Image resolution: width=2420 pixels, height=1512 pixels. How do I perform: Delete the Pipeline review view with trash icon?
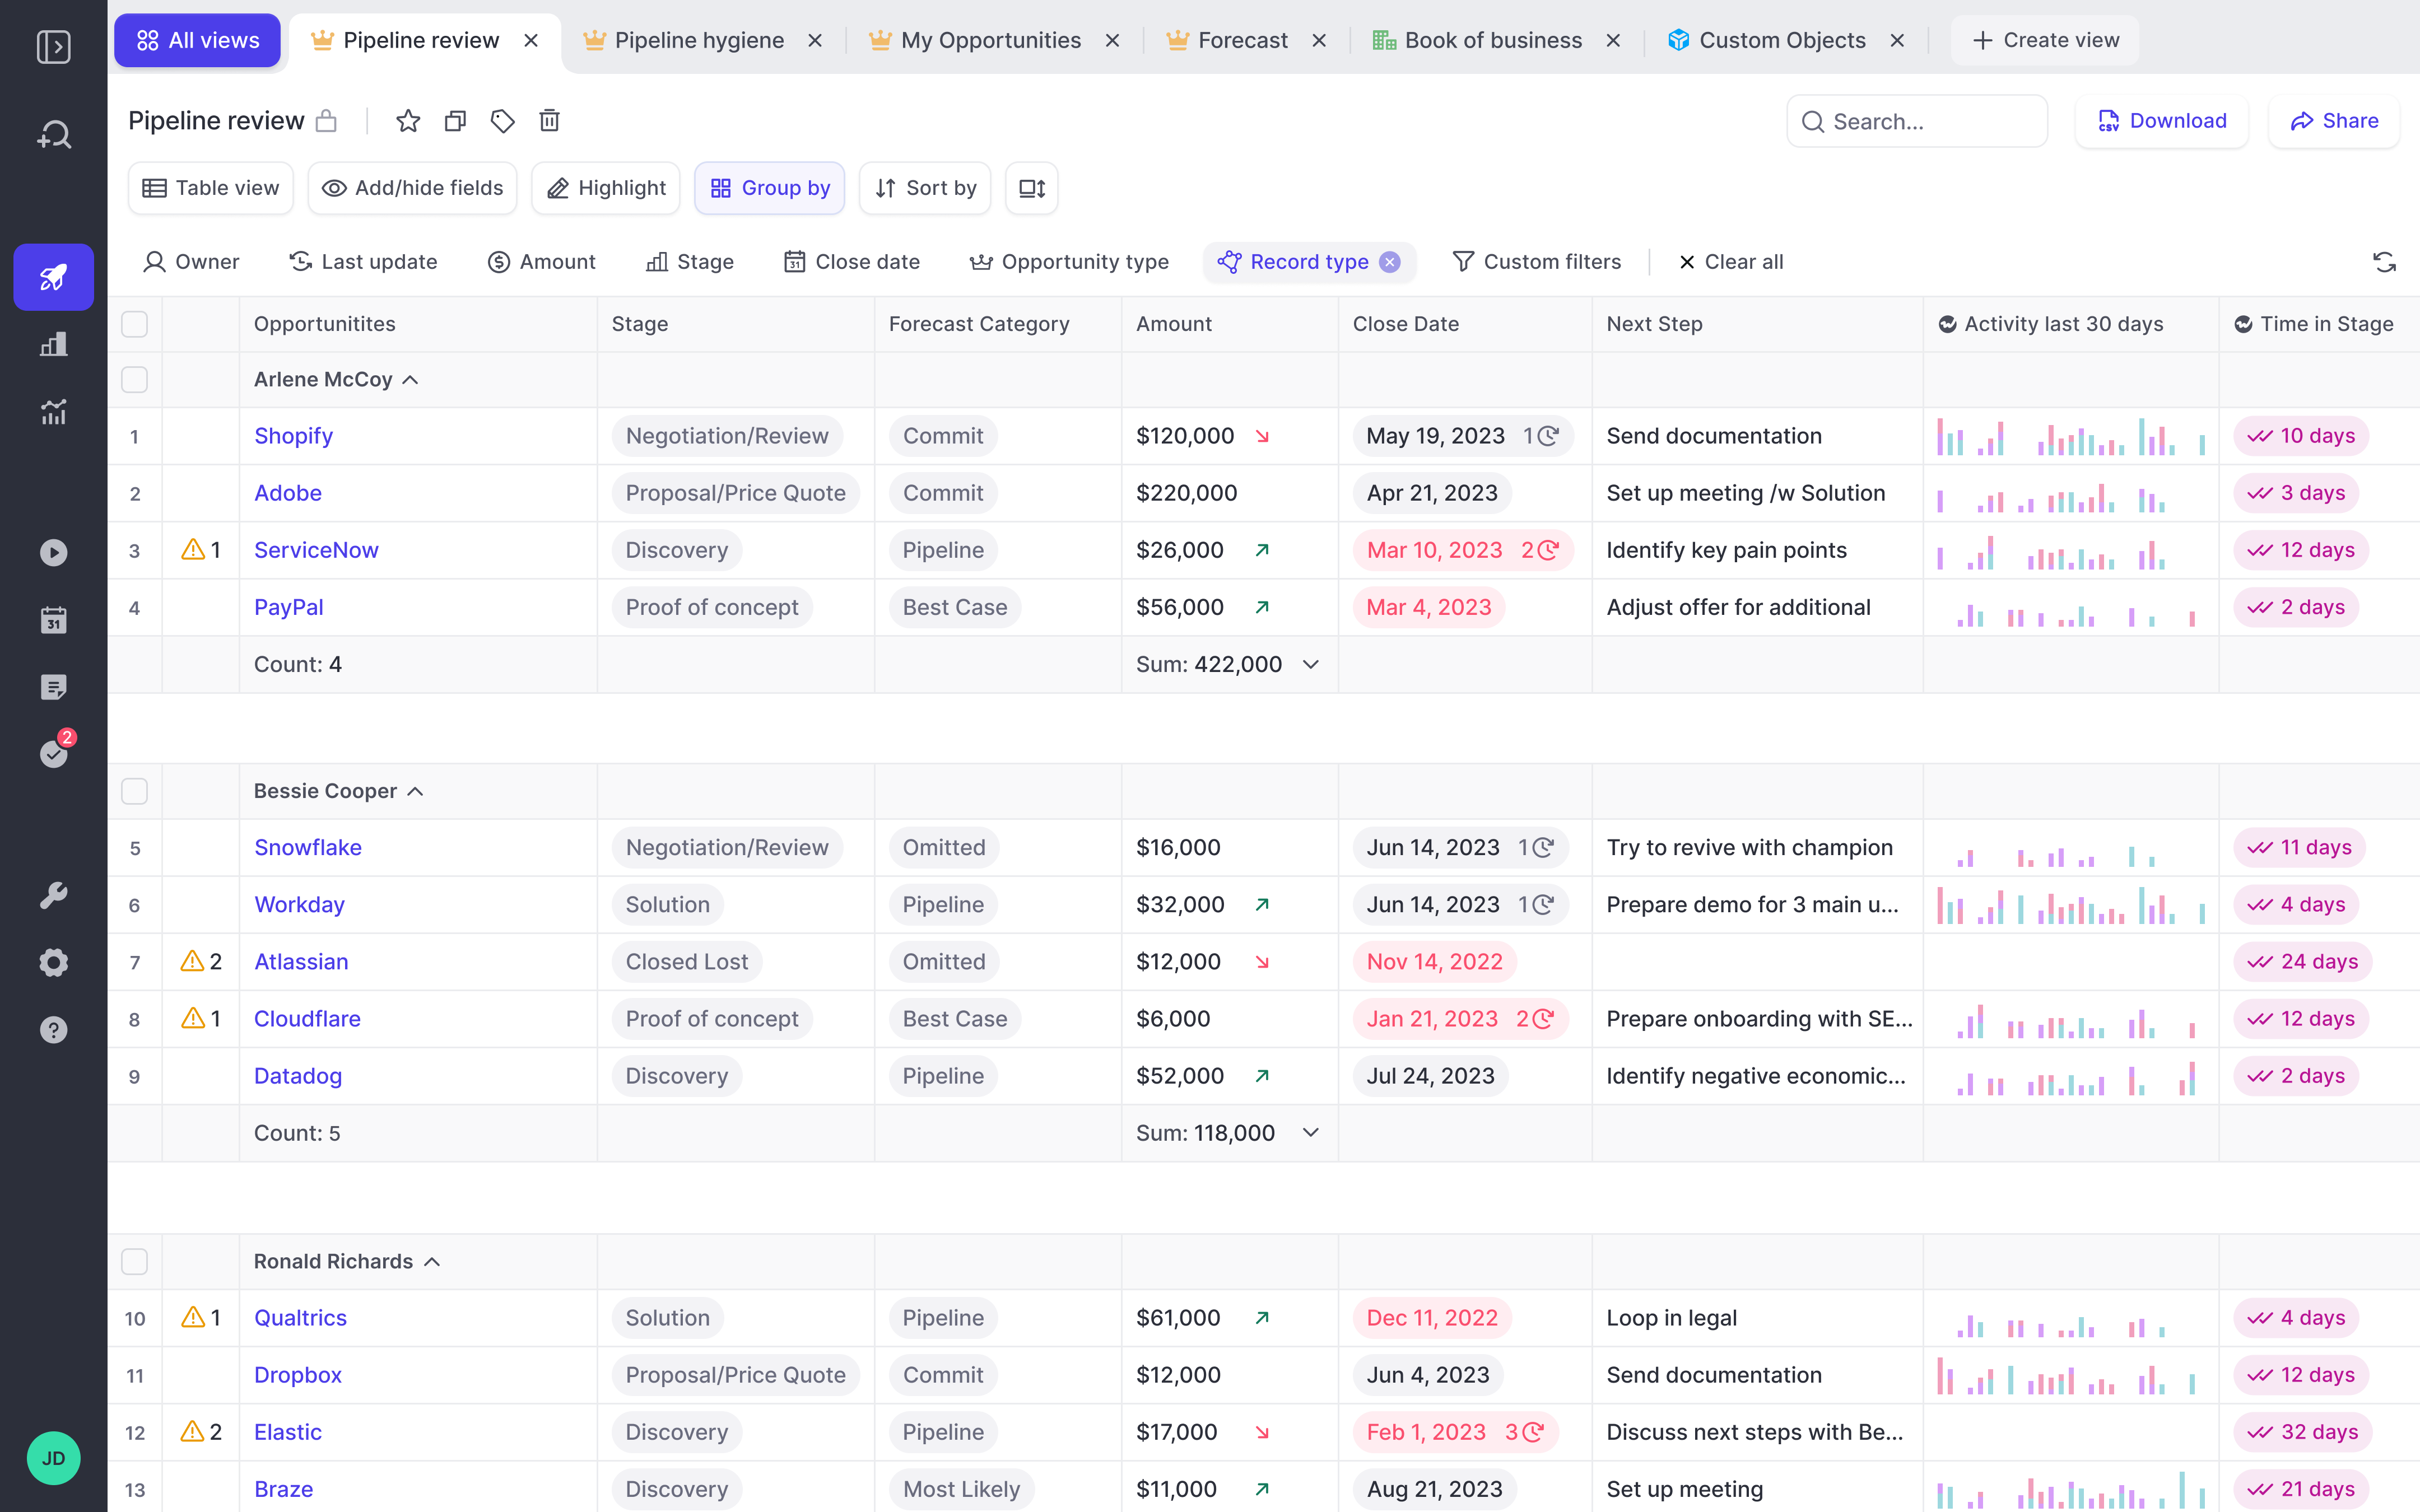(549, 121)
